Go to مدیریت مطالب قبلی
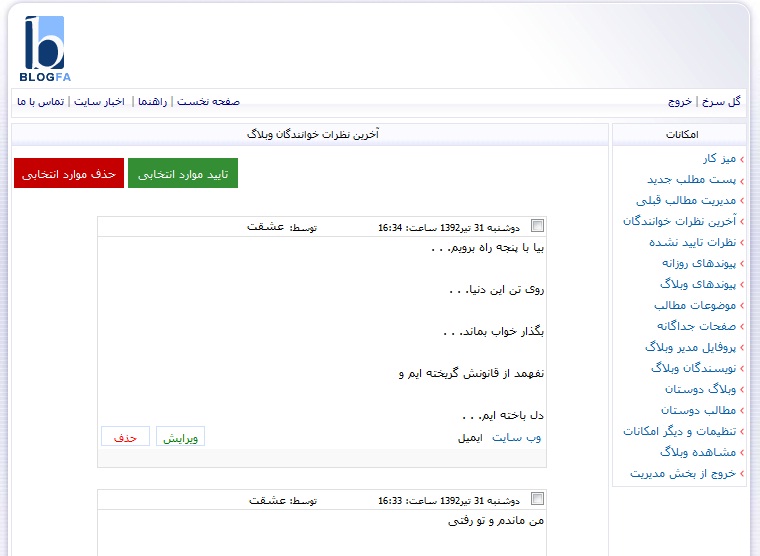The width and height of the screenshot is (760, 556). [x=686, y=201]
